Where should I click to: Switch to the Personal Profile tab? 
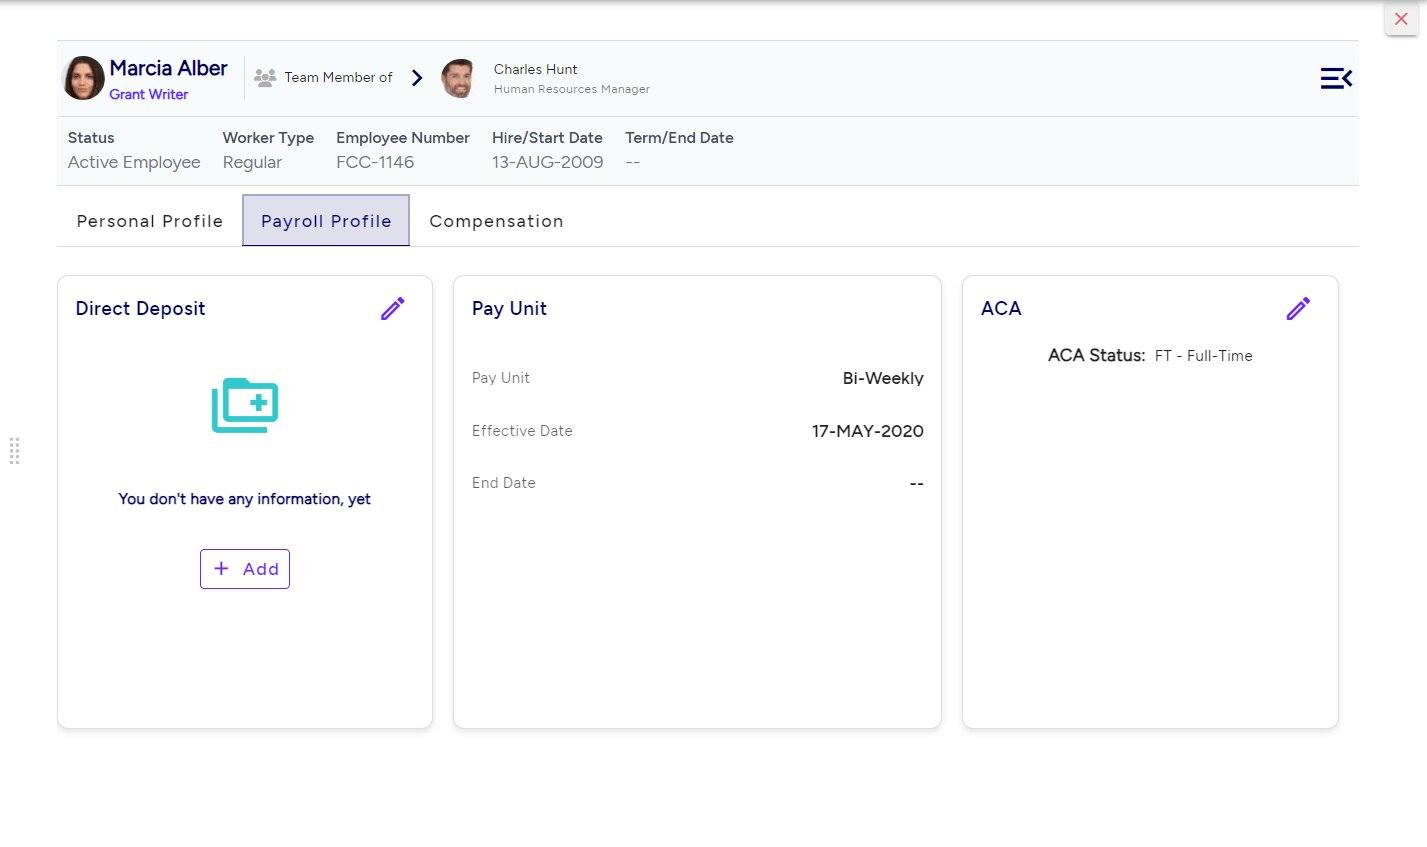[150, 221]
